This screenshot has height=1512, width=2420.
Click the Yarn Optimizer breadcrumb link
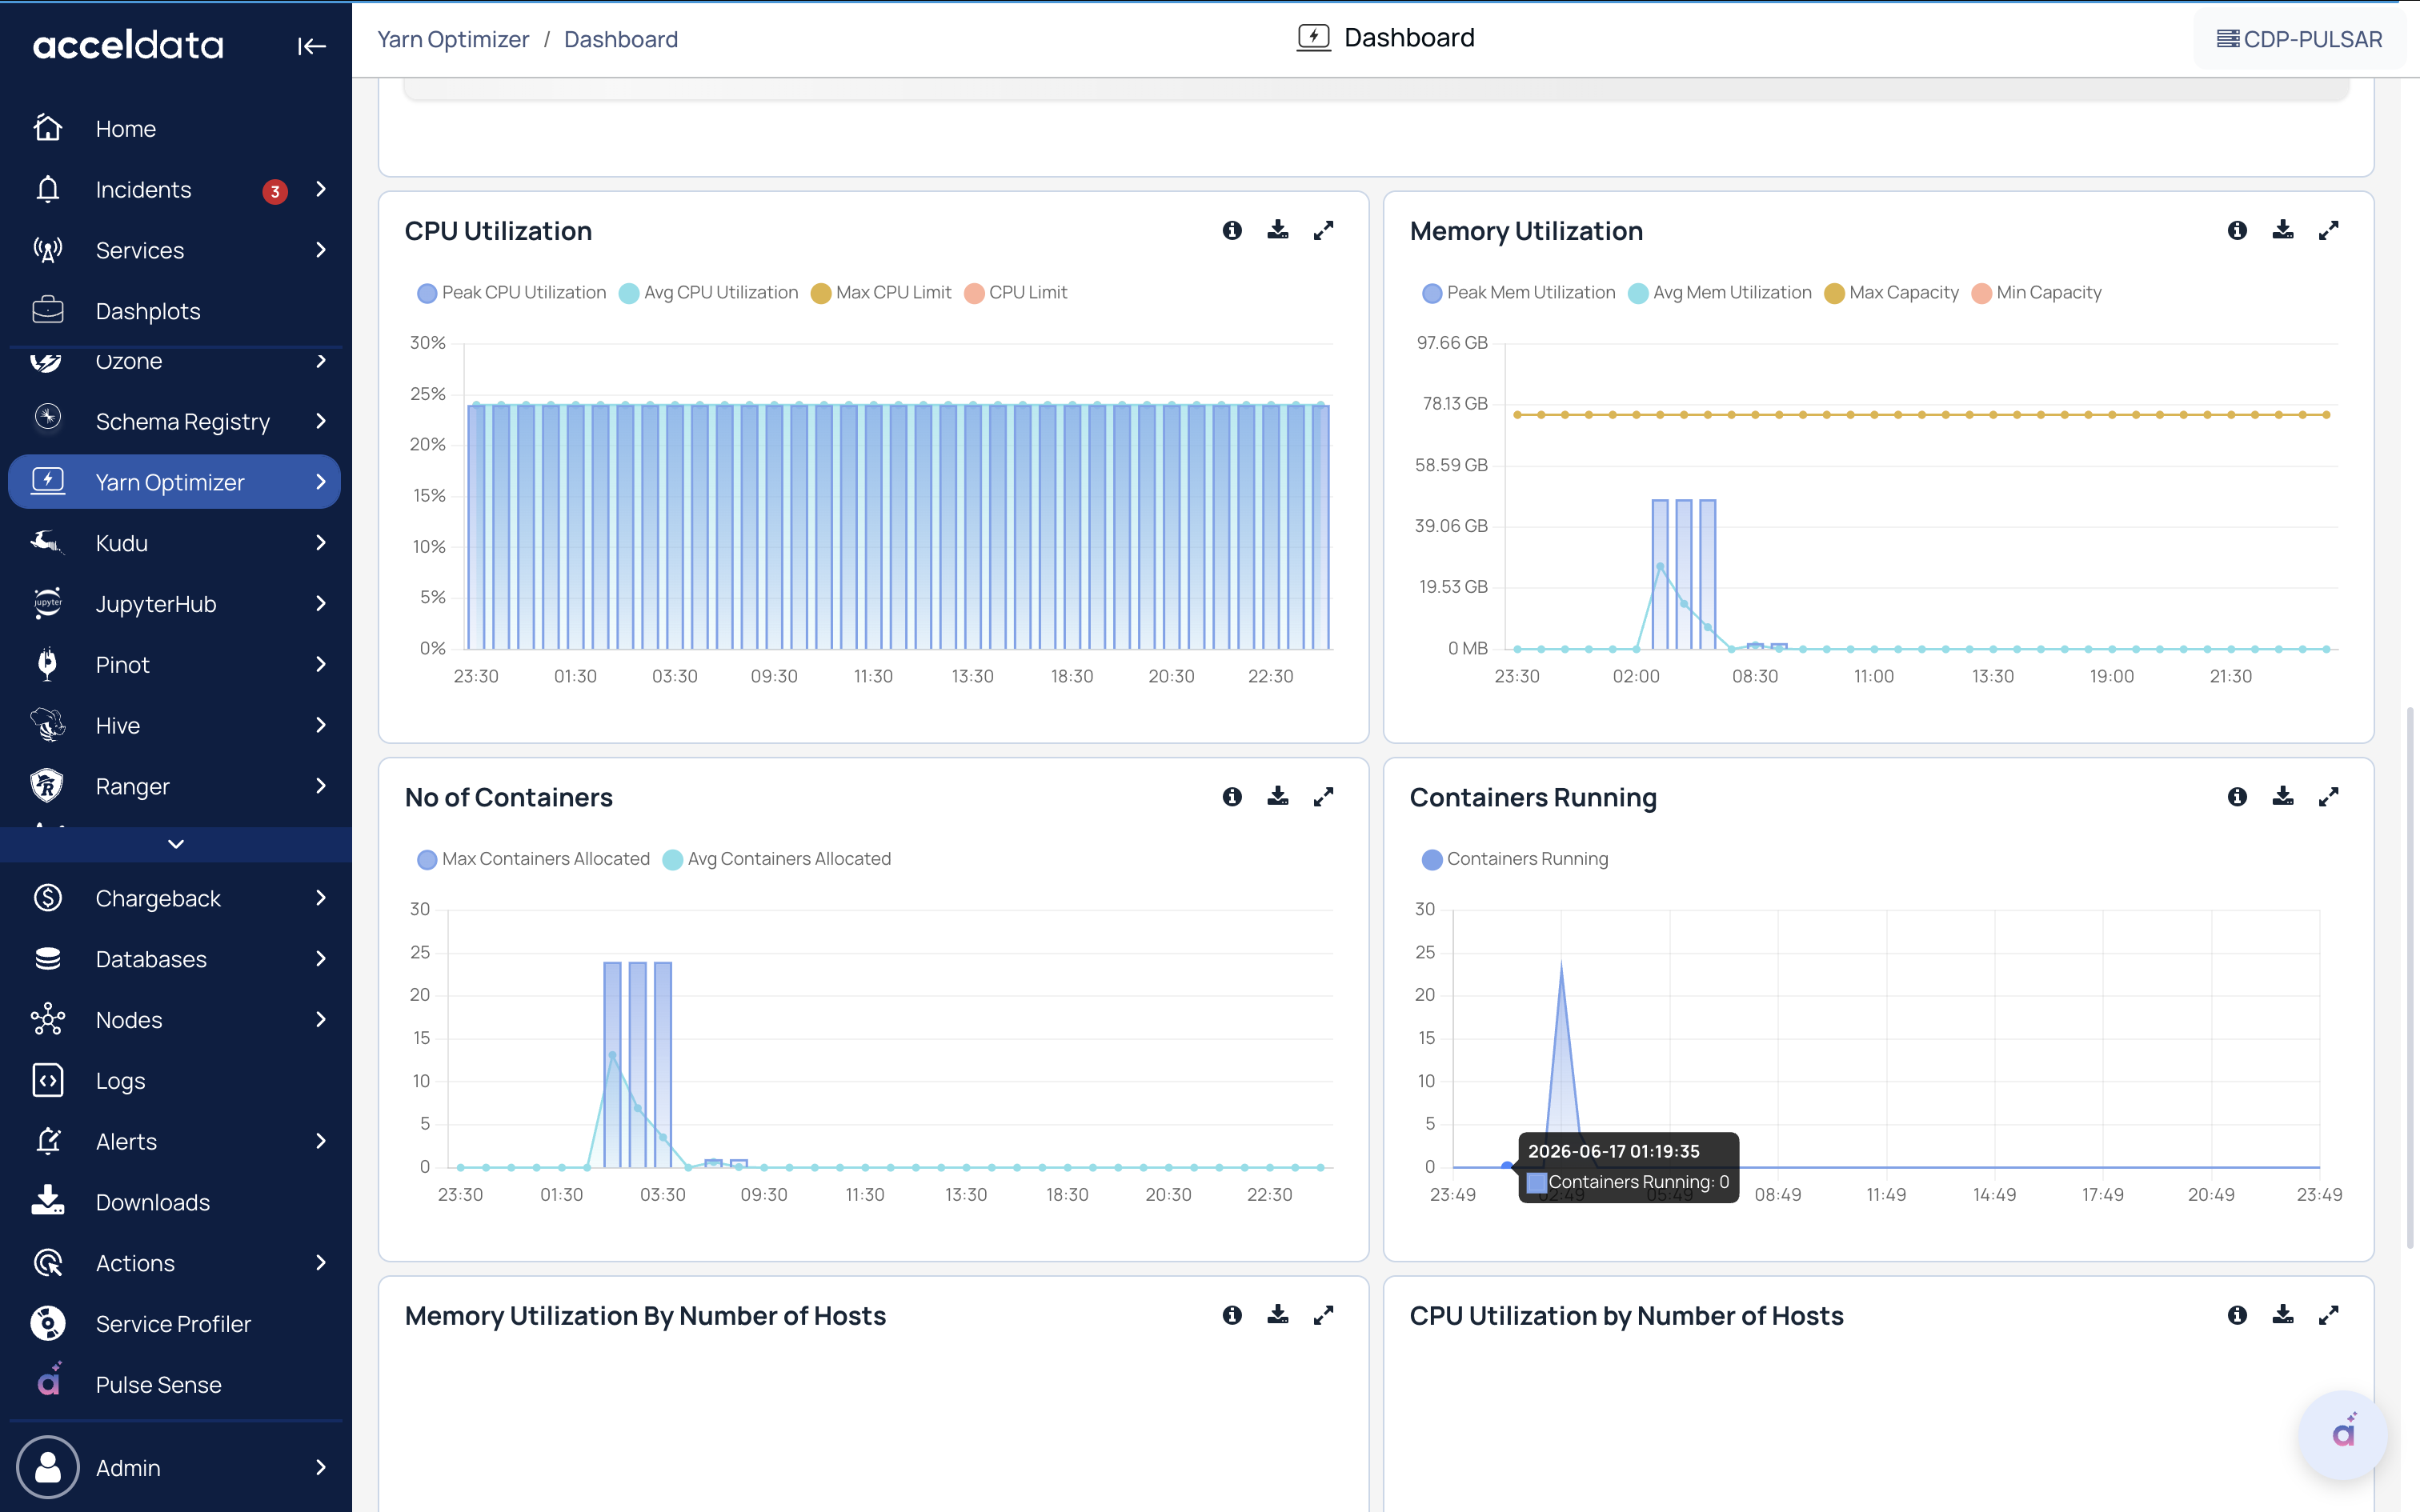(453, 39)
